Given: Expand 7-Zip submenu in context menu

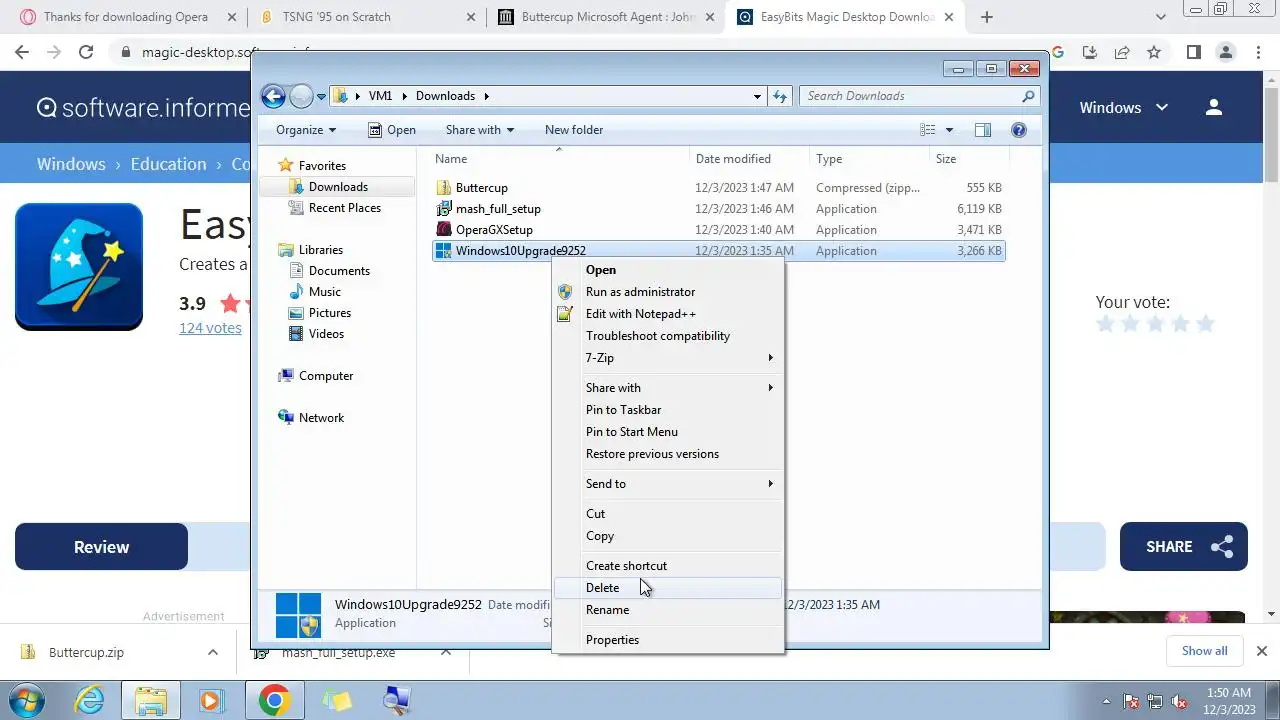Looking at the screenshot, I should (668, 358).
